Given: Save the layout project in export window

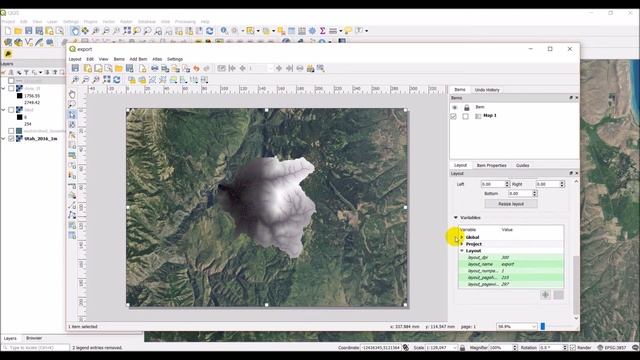Looking at the screenshot, I should (x=76, y=69).
